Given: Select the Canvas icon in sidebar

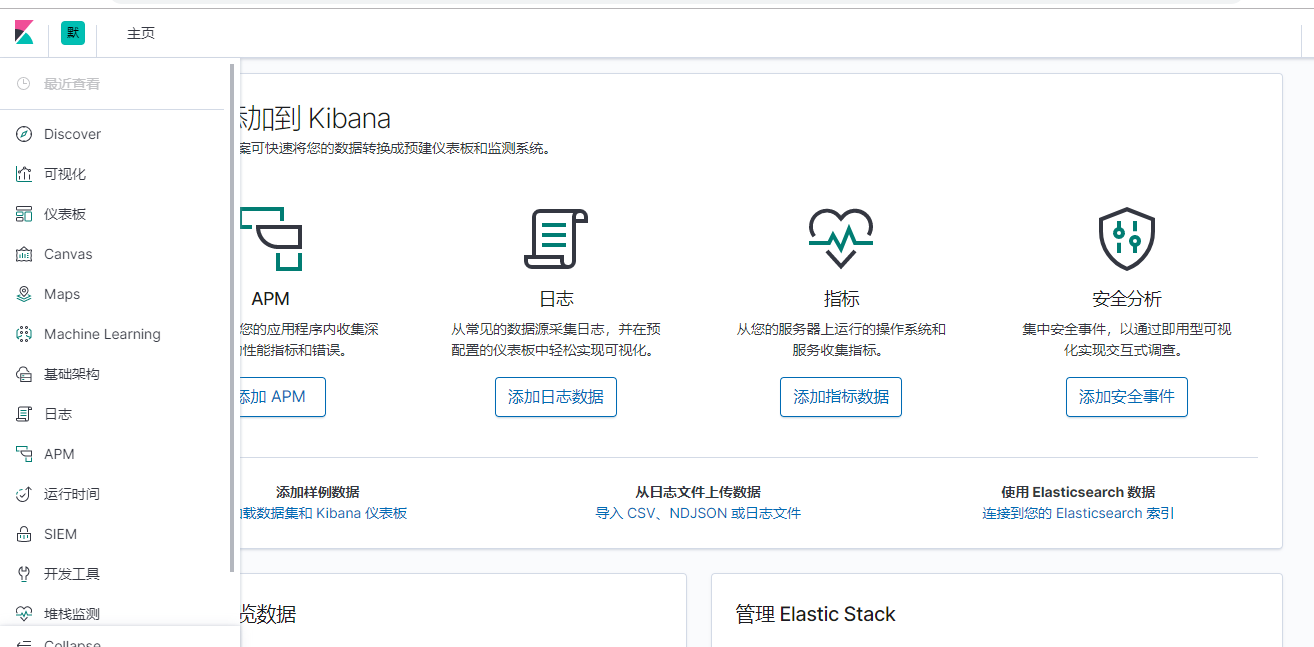Looking at the screenshot, I should coord(24,254).
